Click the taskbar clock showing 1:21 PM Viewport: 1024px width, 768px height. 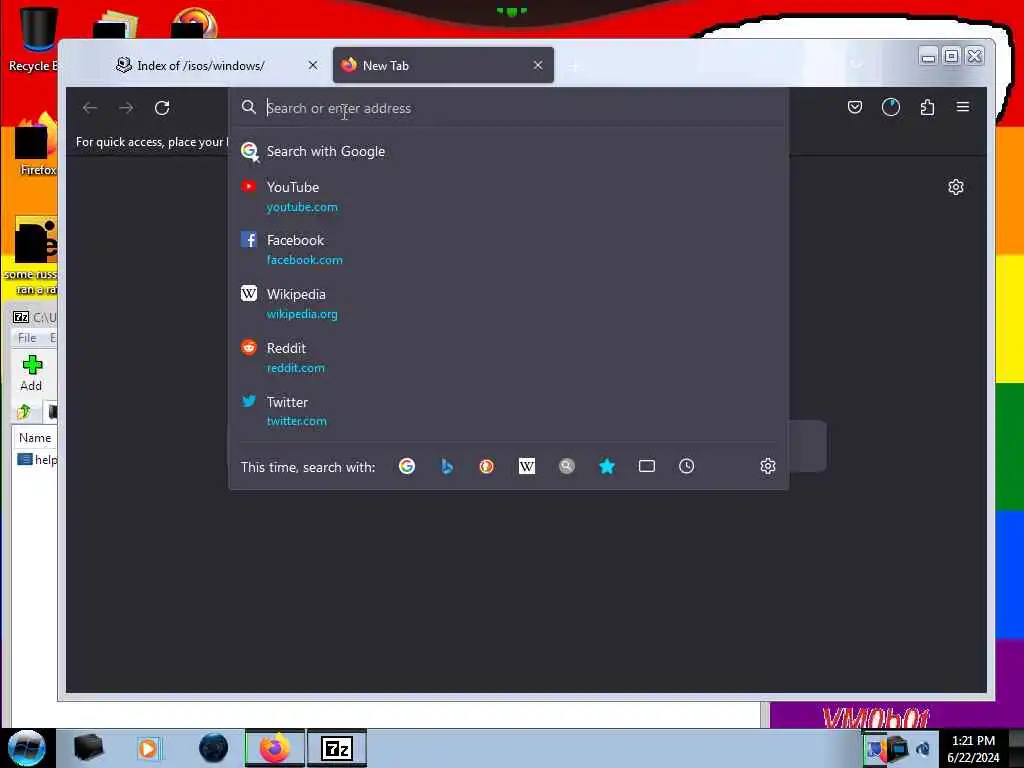click(973, 748)
